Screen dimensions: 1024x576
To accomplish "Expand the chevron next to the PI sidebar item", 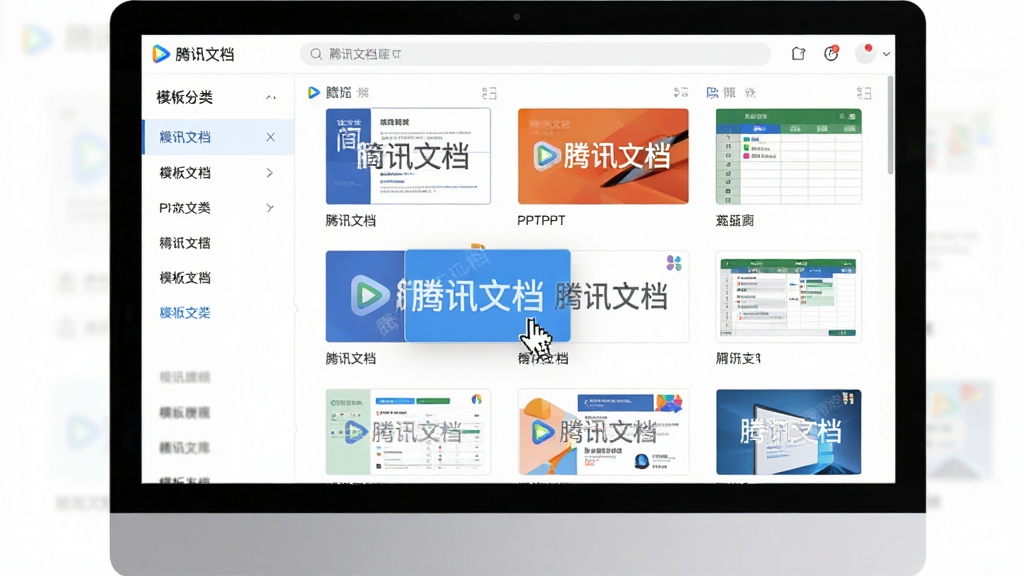I will (270, 208).
